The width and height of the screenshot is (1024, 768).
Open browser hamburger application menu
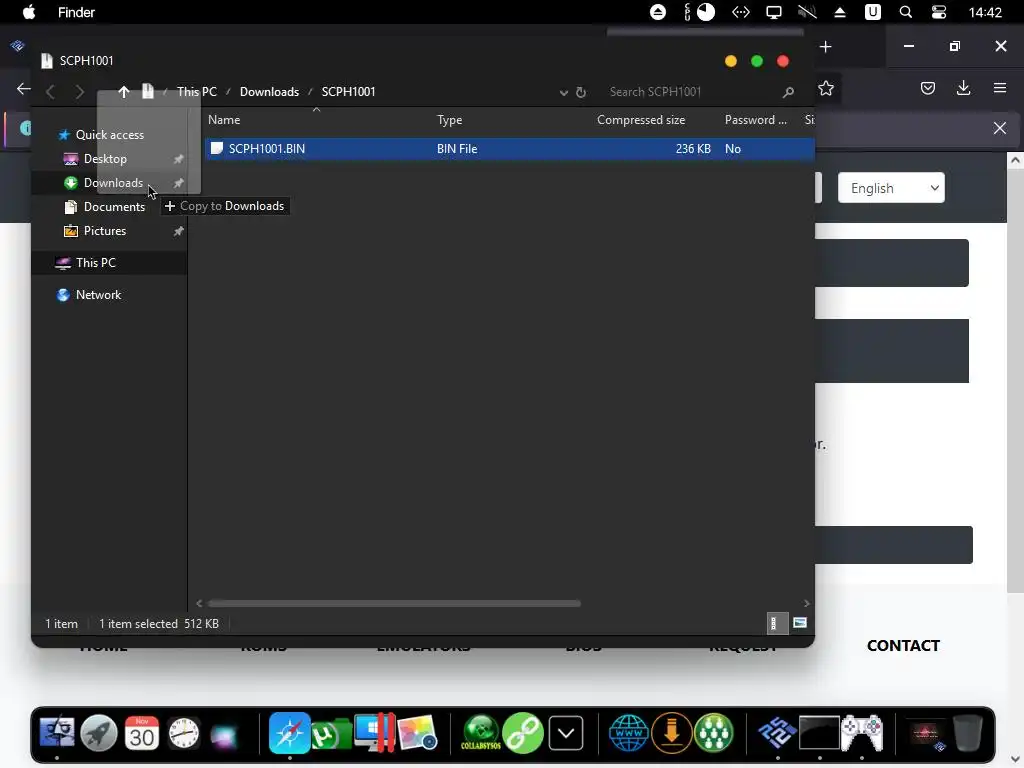click(999, 88)
